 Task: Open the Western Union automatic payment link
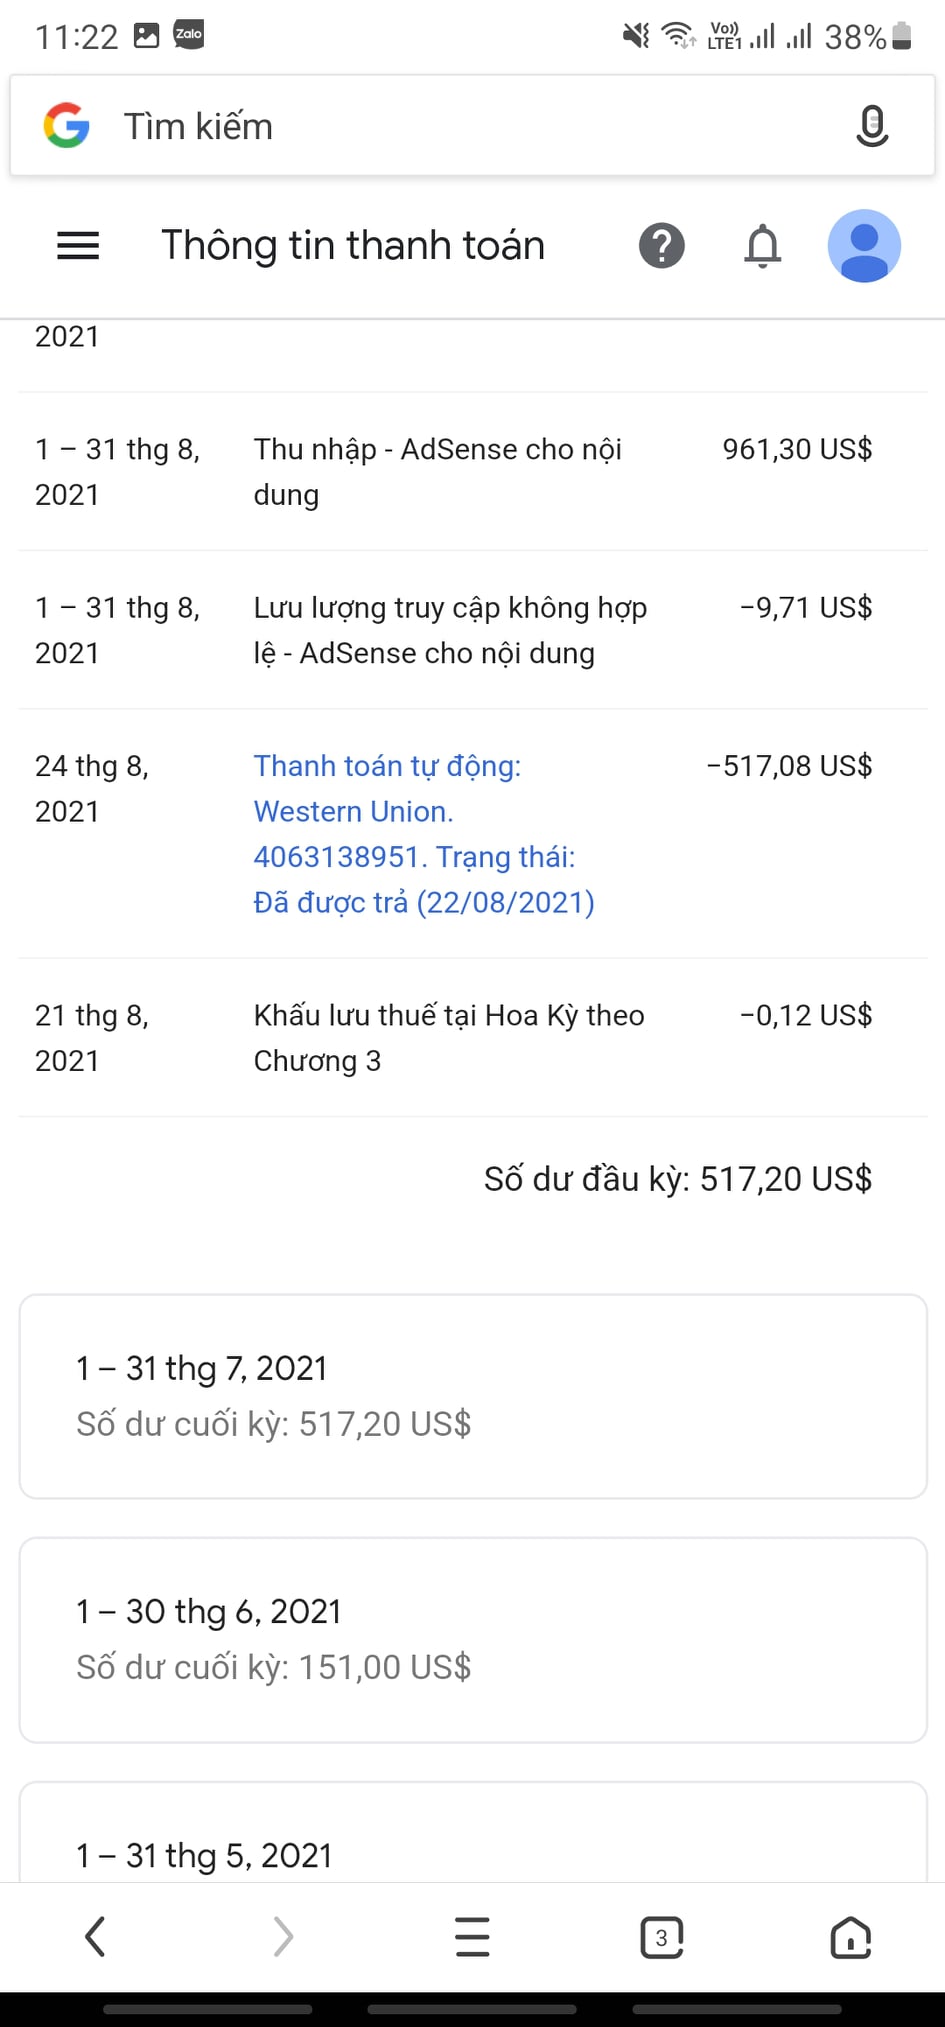[424, 834]
